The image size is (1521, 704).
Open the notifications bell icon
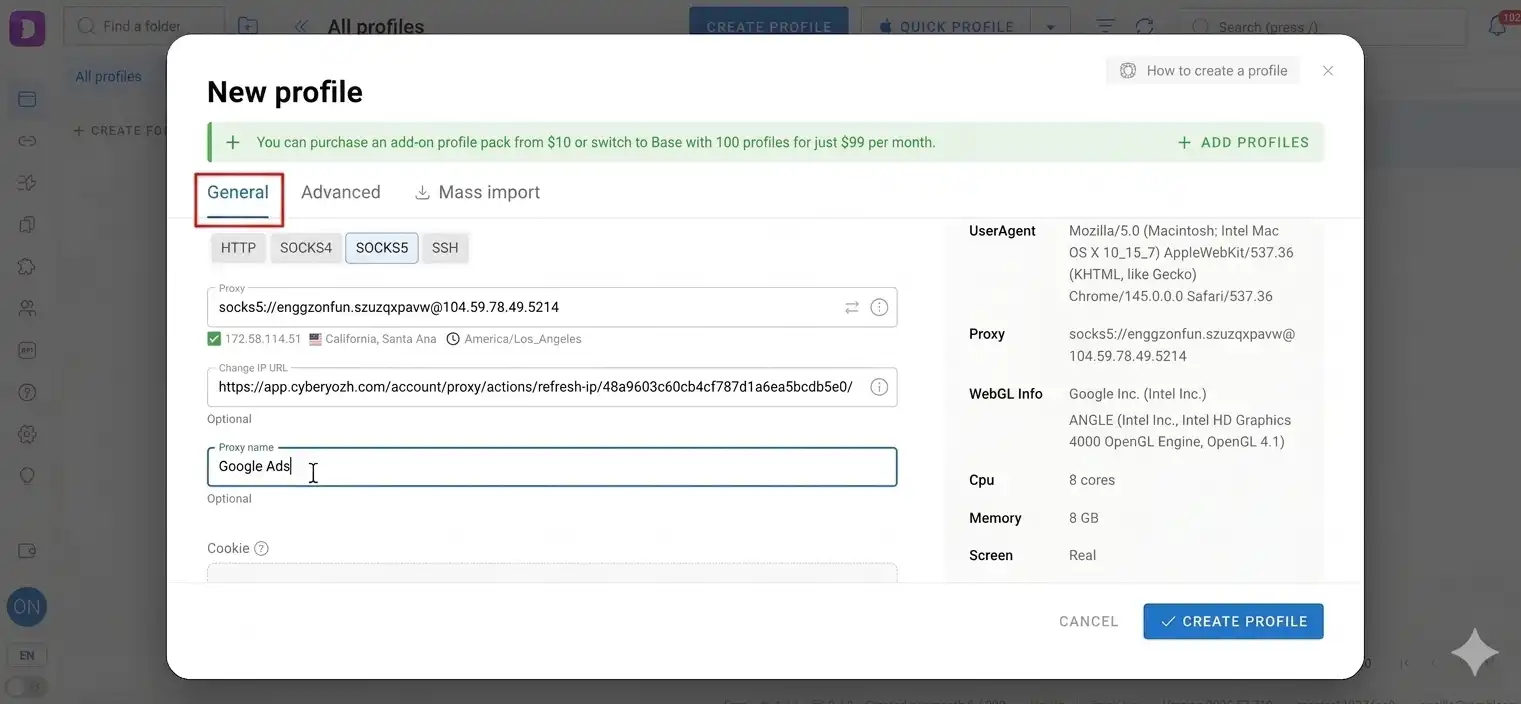pos(1497,27)
